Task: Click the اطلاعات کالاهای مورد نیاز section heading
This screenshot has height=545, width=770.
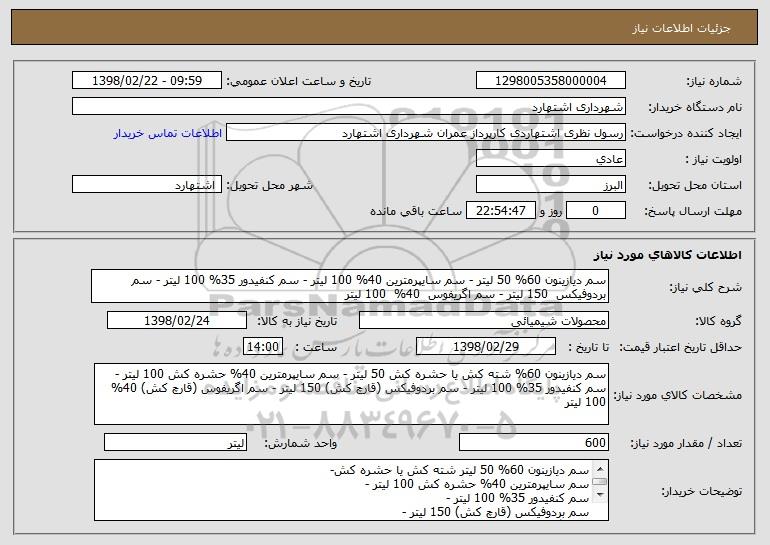Action: click(x=667, y=255)
